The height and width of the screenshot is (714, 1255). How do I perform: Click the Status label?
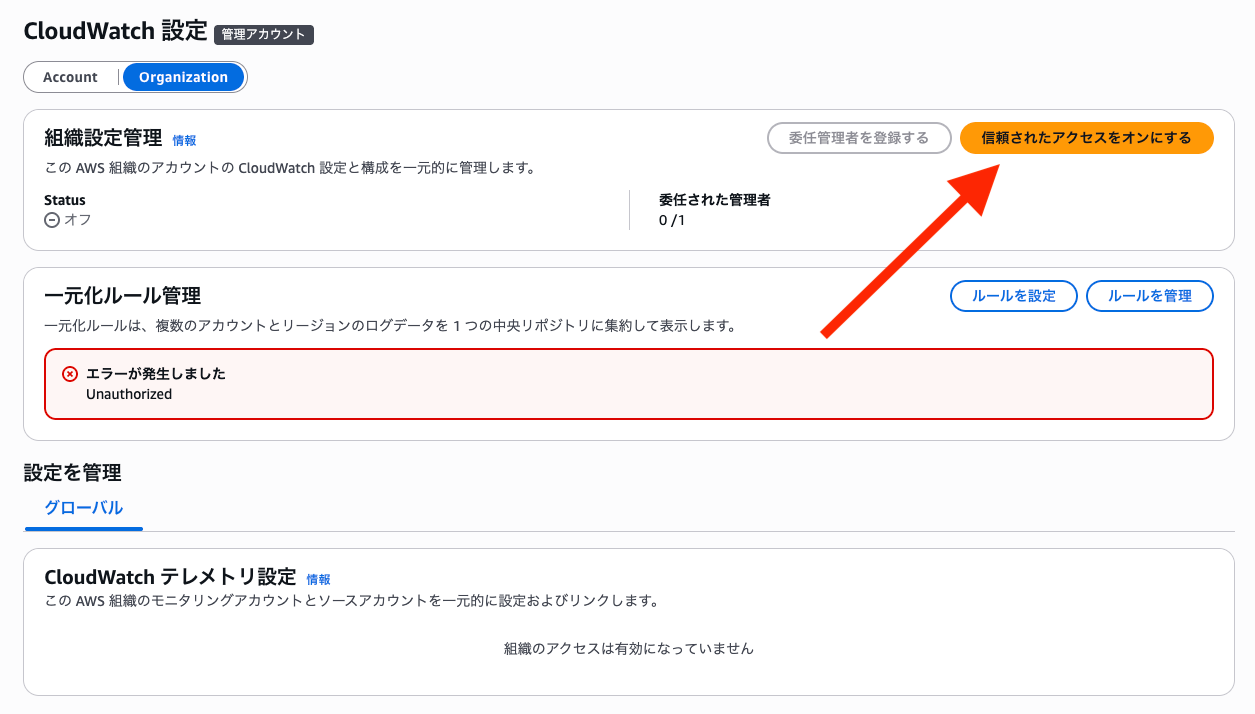[x=65, y=200]
